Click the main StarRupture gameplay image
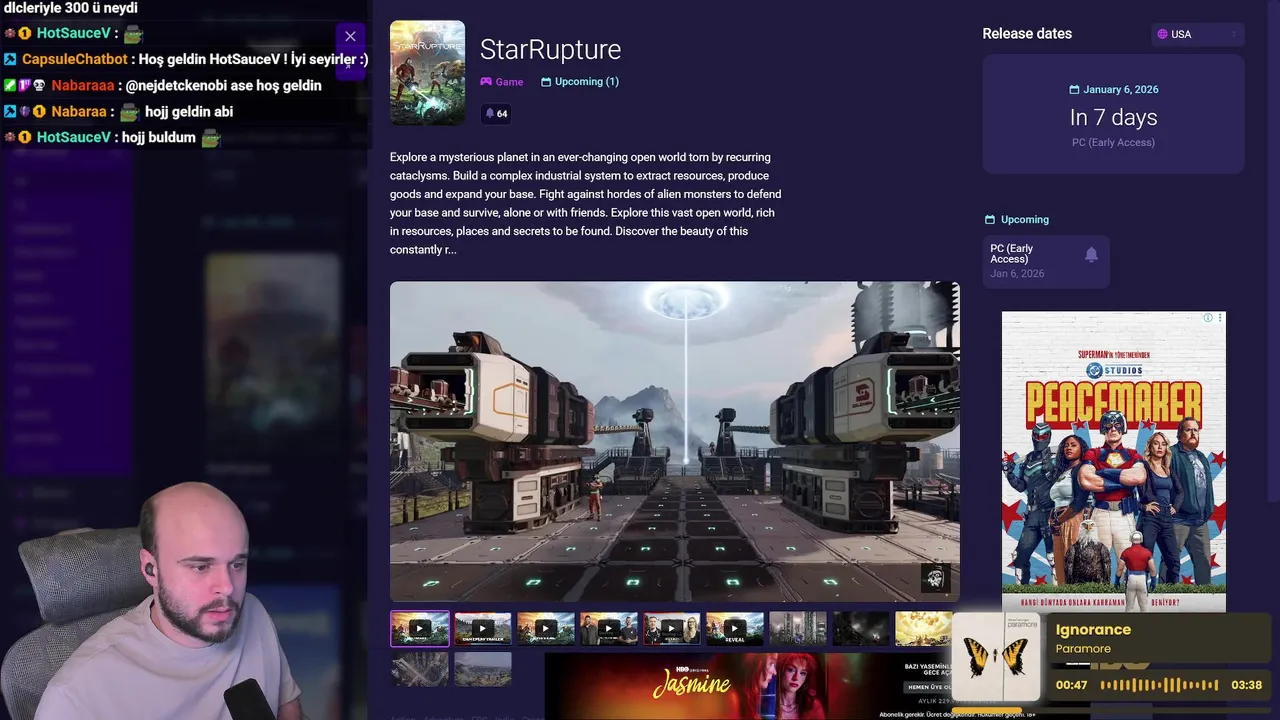 pos(674,441)
